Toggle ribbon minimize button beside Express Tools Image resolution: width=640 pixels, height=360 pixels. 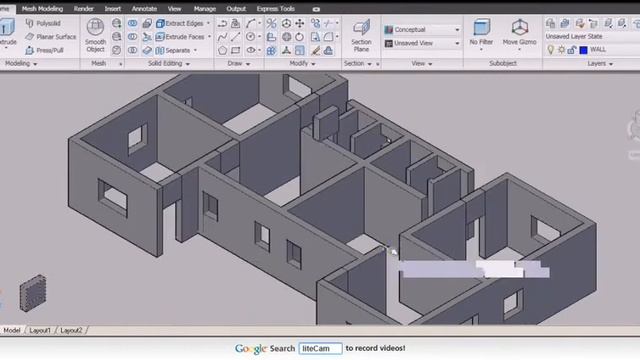(x=316, y=9)
